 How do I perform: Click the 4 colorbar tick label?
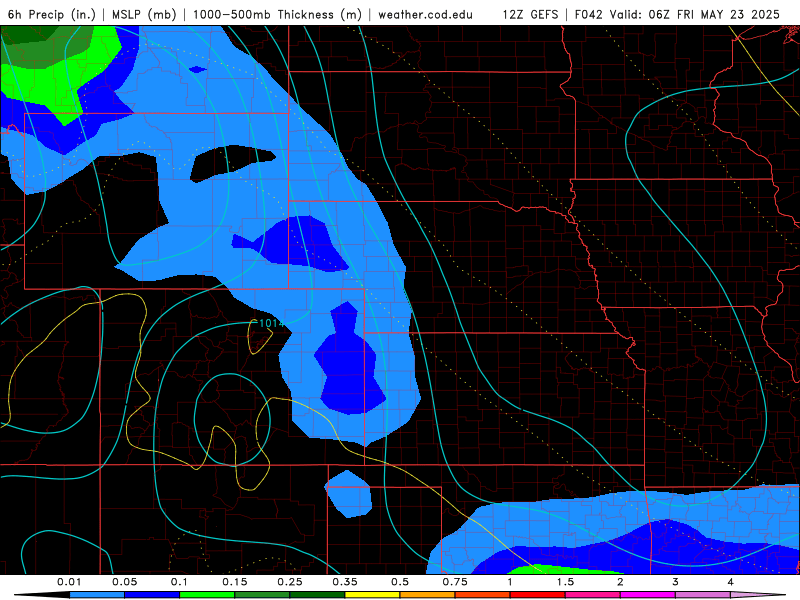point(731,582)
